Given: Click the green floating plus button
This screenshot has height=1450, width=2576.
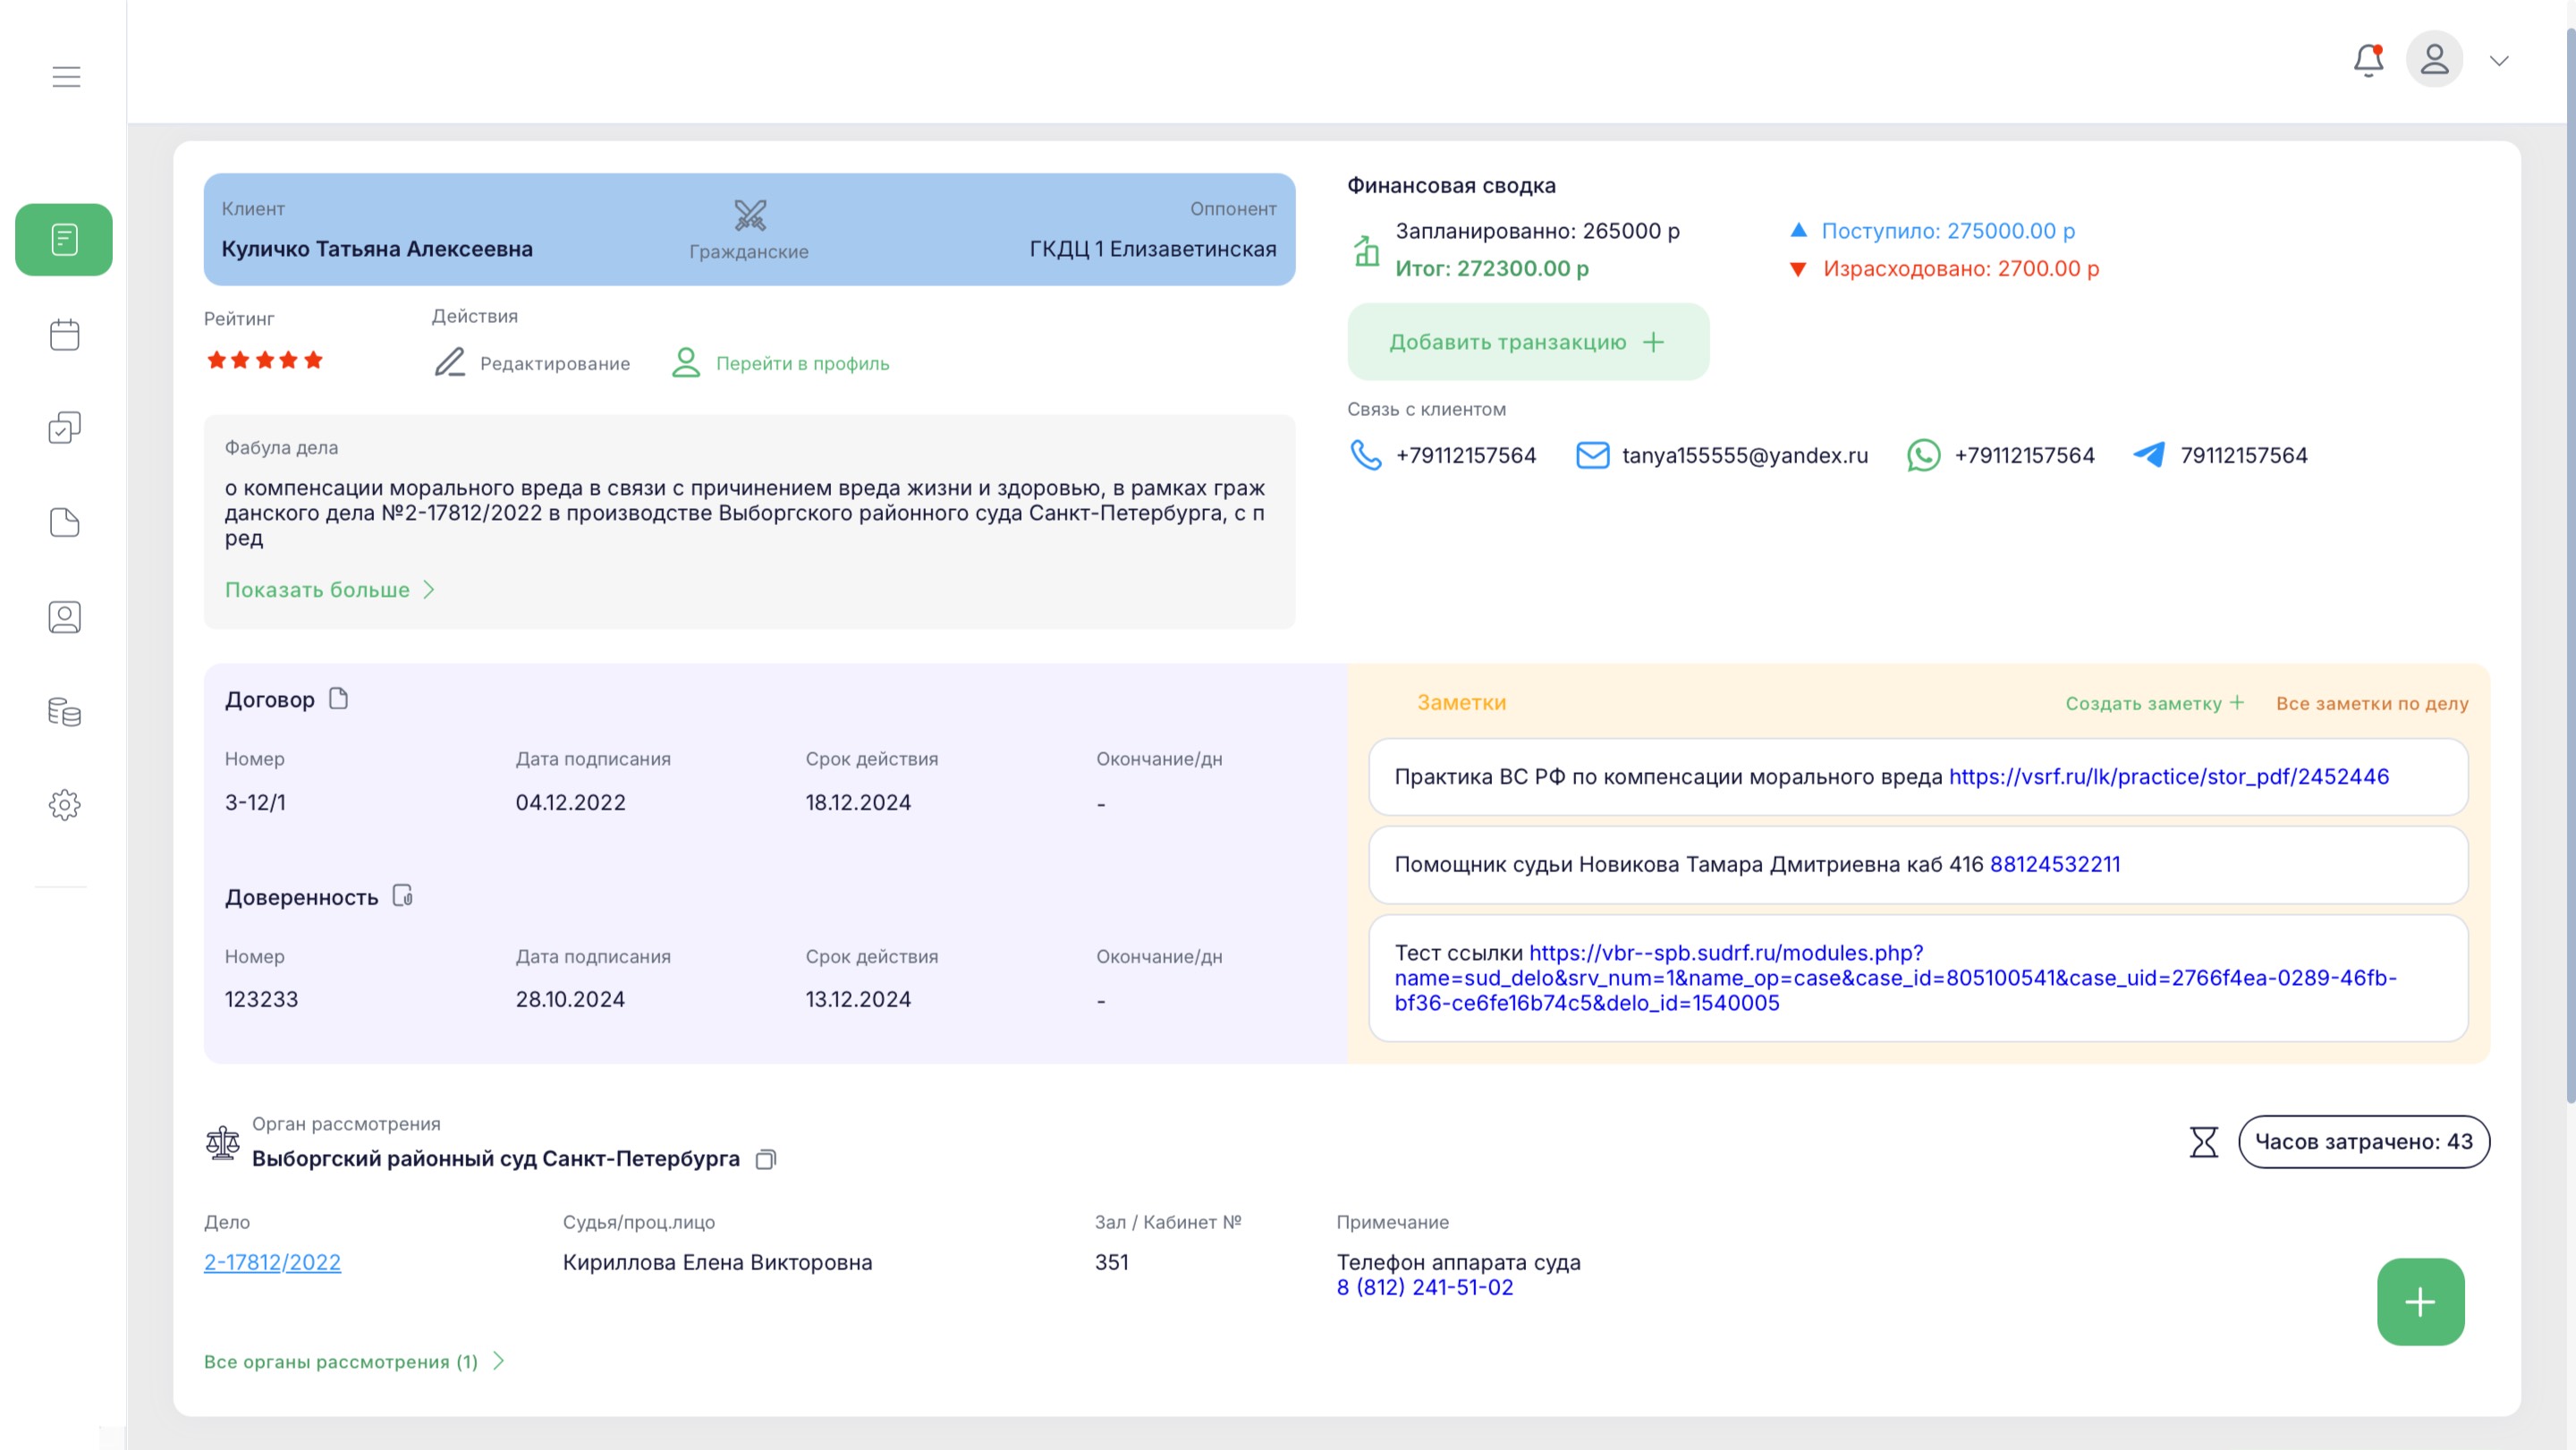Looking at the screenshot, I should pos(2419,1301).
